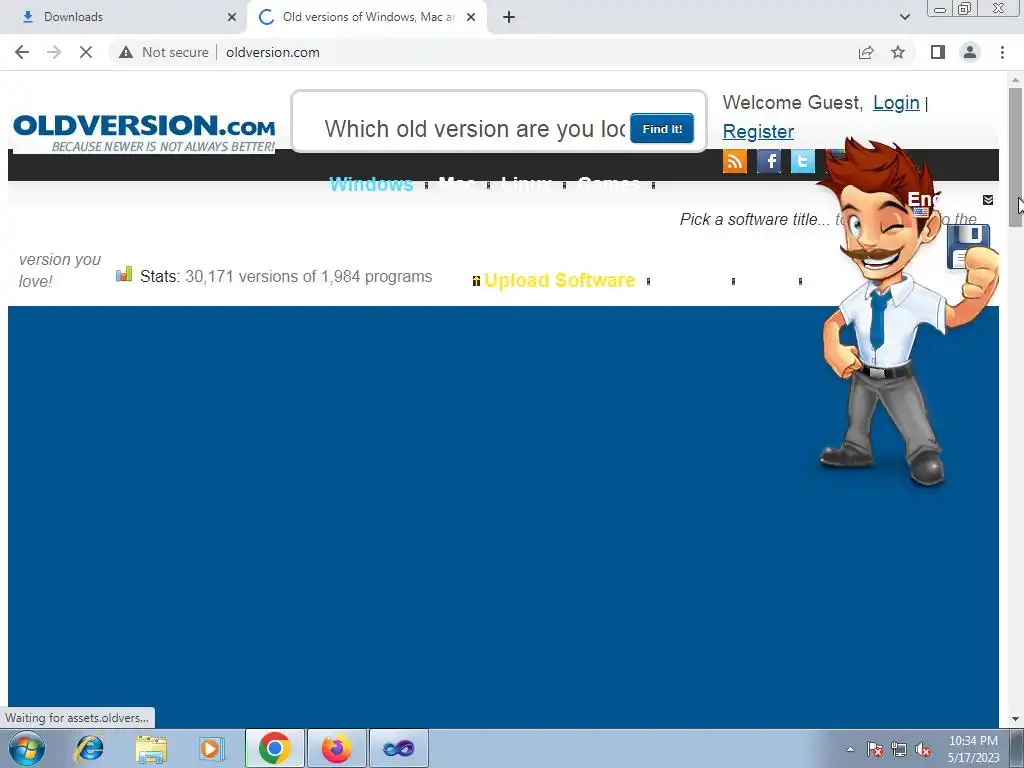Open the media player taskbar icon
Image resolution: width=1024 pixels, height=768 pixels.
(212, 748)
